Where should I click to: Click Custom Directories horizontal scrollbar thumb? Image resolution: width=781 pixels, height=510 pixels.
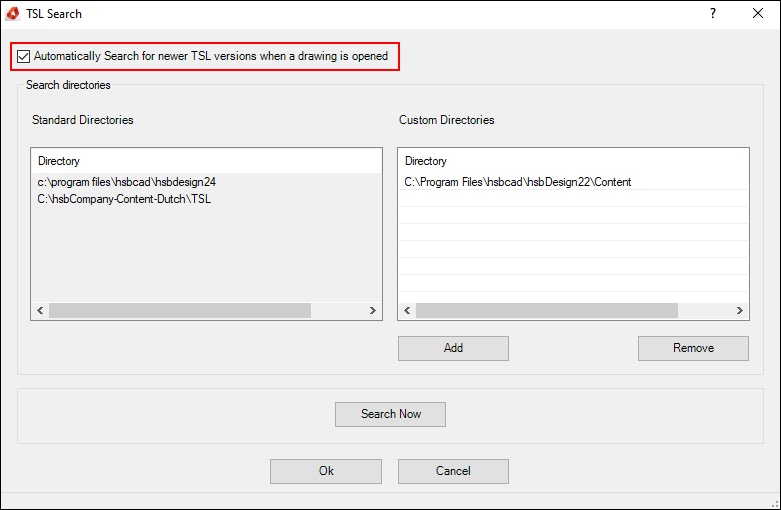tap(547, 310)
